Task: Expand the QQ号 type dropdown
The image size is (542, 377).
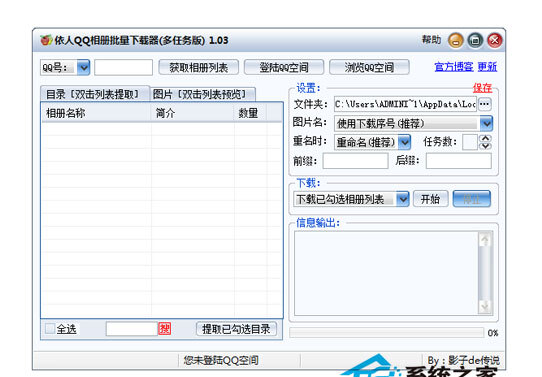Action: click(83, 67)
